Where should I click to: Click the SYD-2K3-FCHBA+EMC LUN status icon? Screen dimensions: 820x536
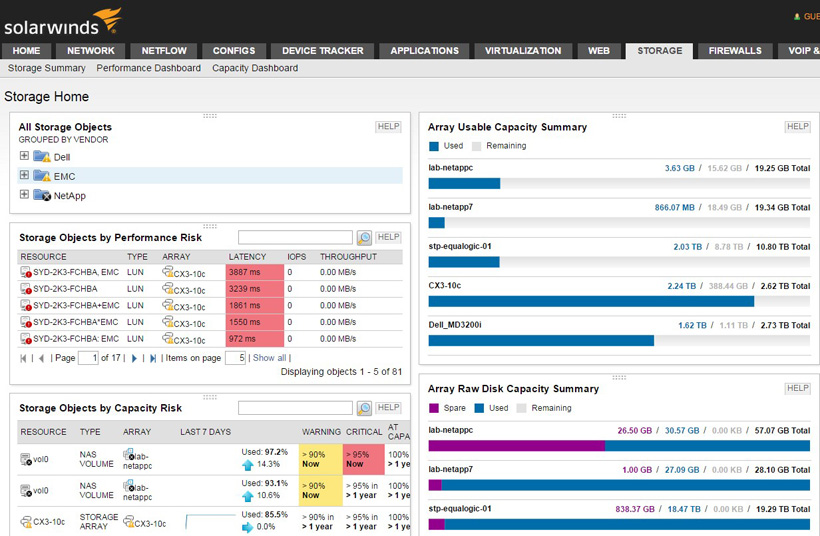26,306
